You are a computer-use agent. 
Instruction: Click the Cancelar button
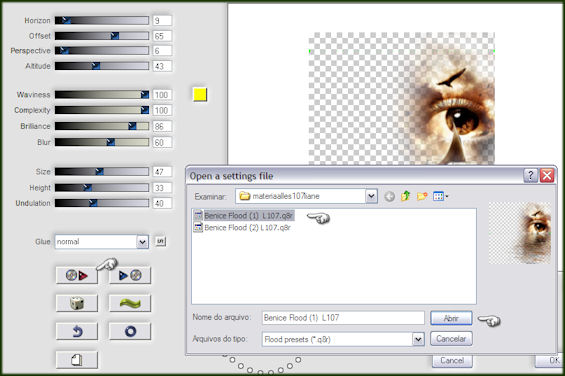451,339
